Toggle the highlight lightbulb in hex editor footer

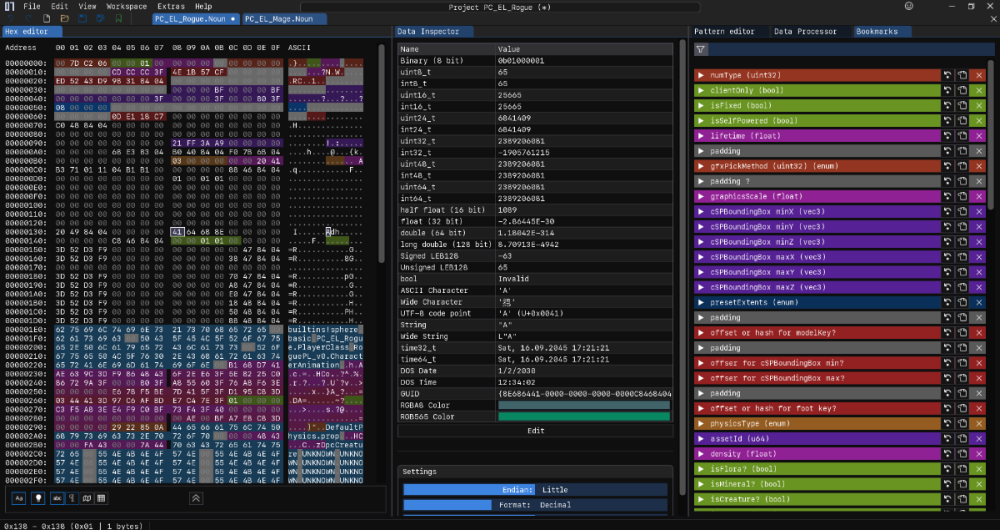(39, 497)
